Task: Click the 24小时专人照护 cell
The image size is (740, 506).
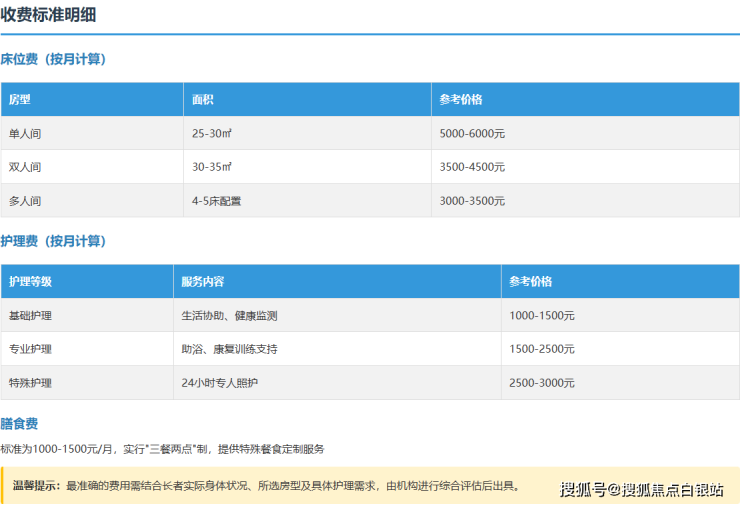Action: pyautogui.click(x=220, y=383)
